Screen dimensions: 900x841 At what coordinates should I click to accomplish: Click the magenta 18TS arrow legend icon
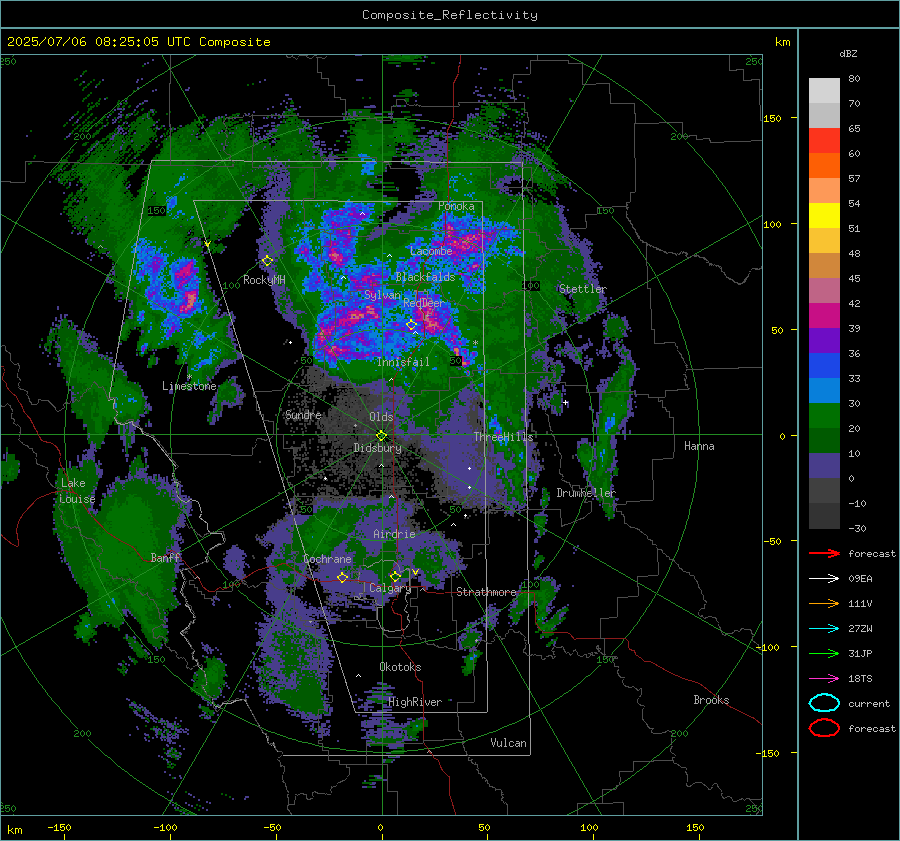point(824,679)
